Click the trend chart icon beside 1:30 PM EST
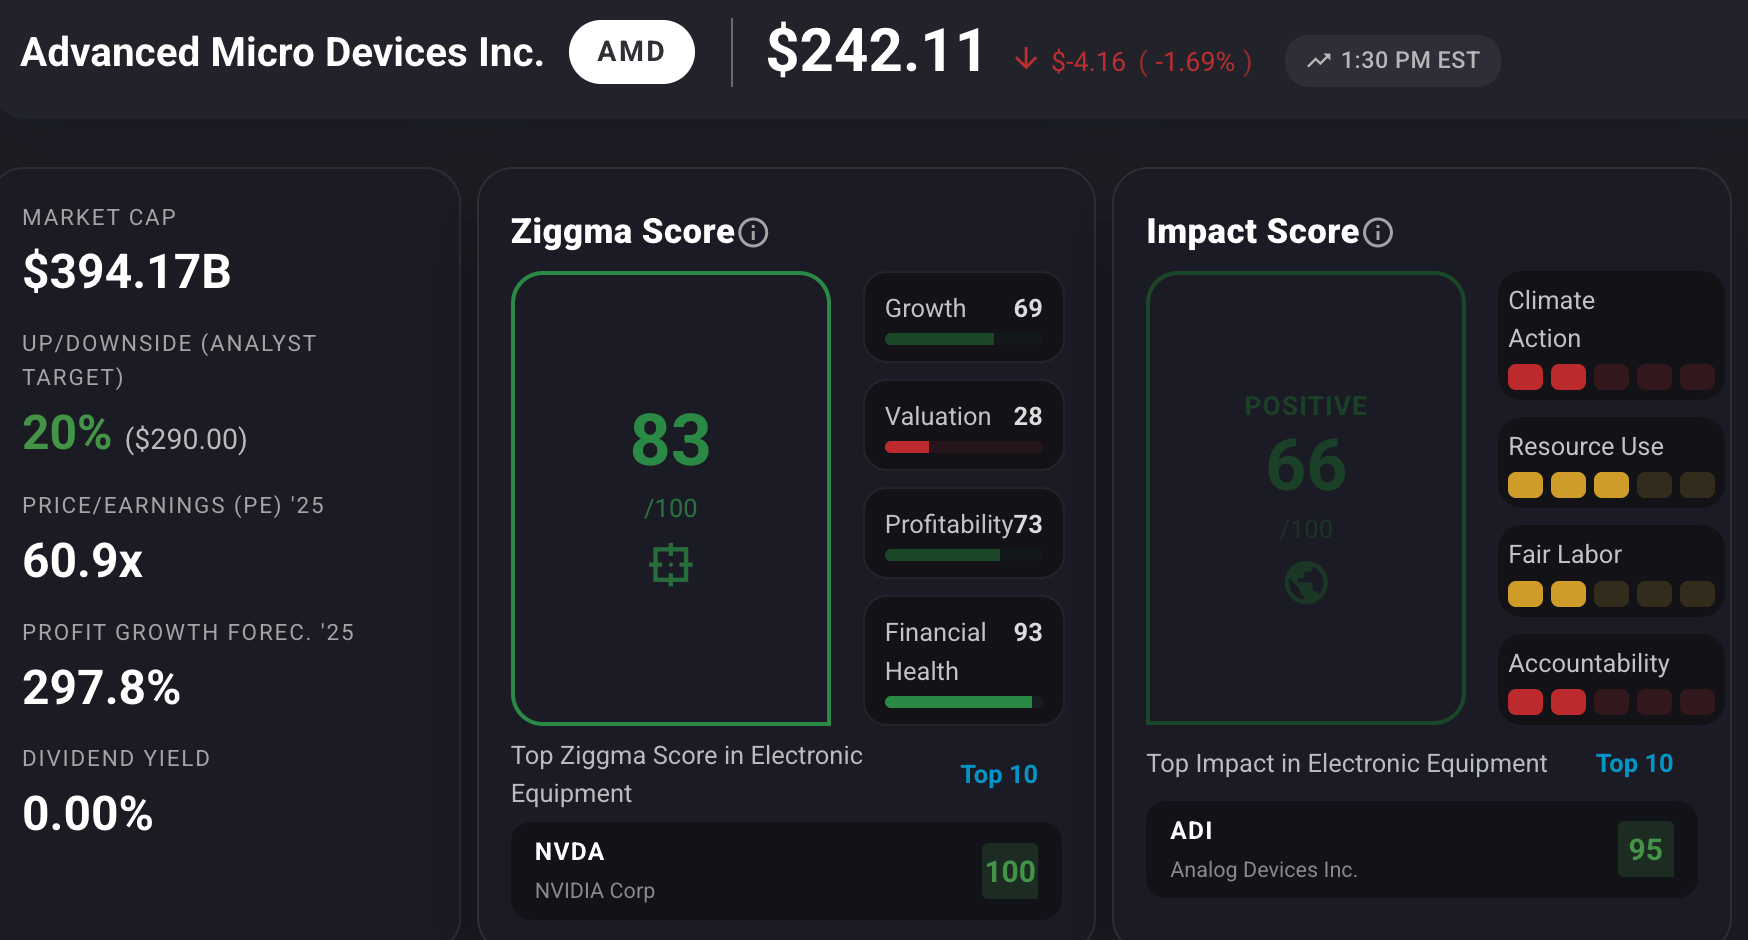Viewport: 1748px width, 940px height. (x=1319, y=60)
